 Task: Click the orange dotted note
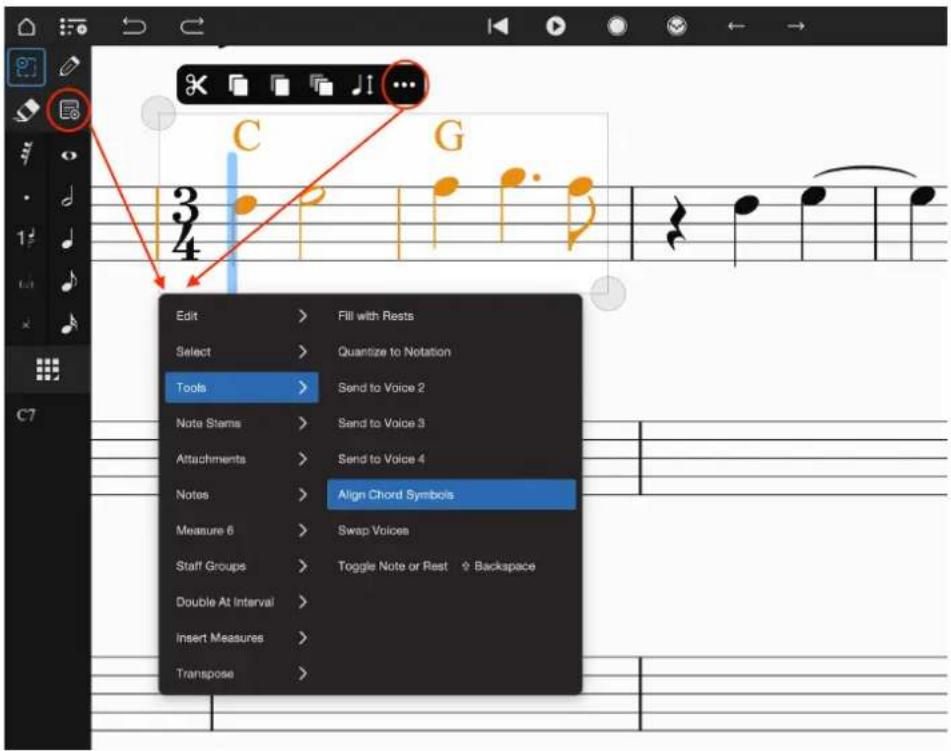[514, 177]
